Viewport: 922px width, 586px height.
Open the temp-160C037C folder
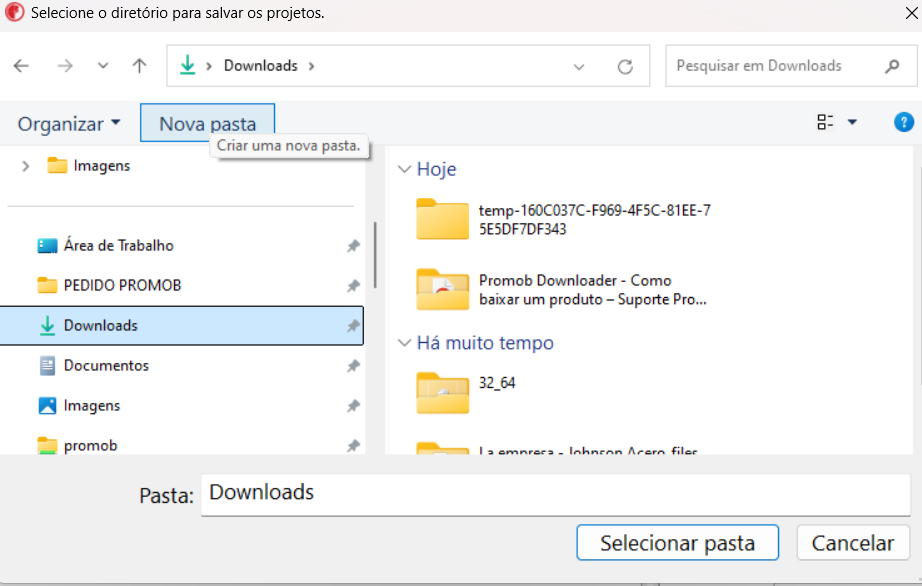[443, 219]
